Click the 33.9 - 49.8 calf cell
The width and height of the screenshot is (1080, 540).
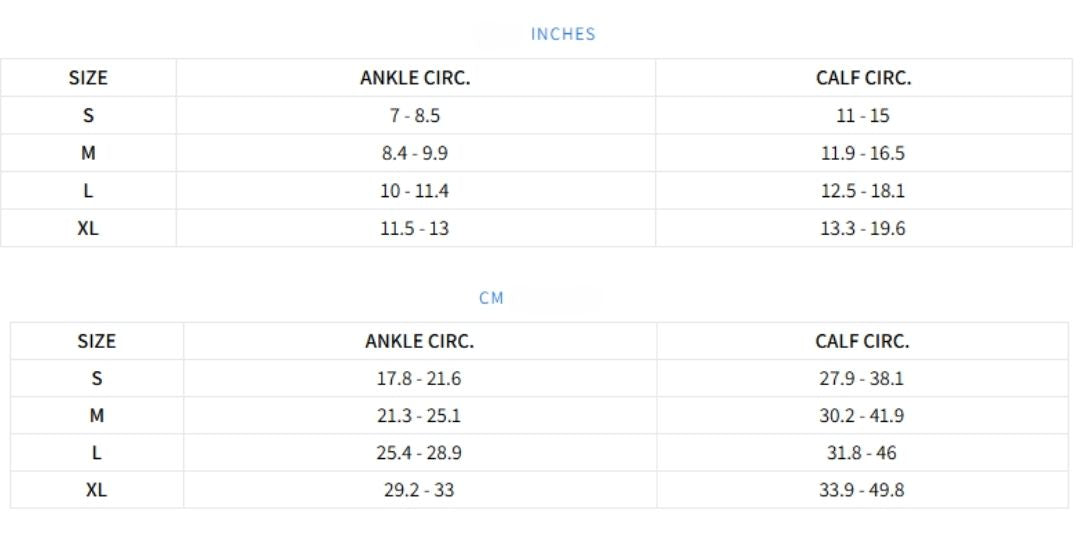click(862, 490)
